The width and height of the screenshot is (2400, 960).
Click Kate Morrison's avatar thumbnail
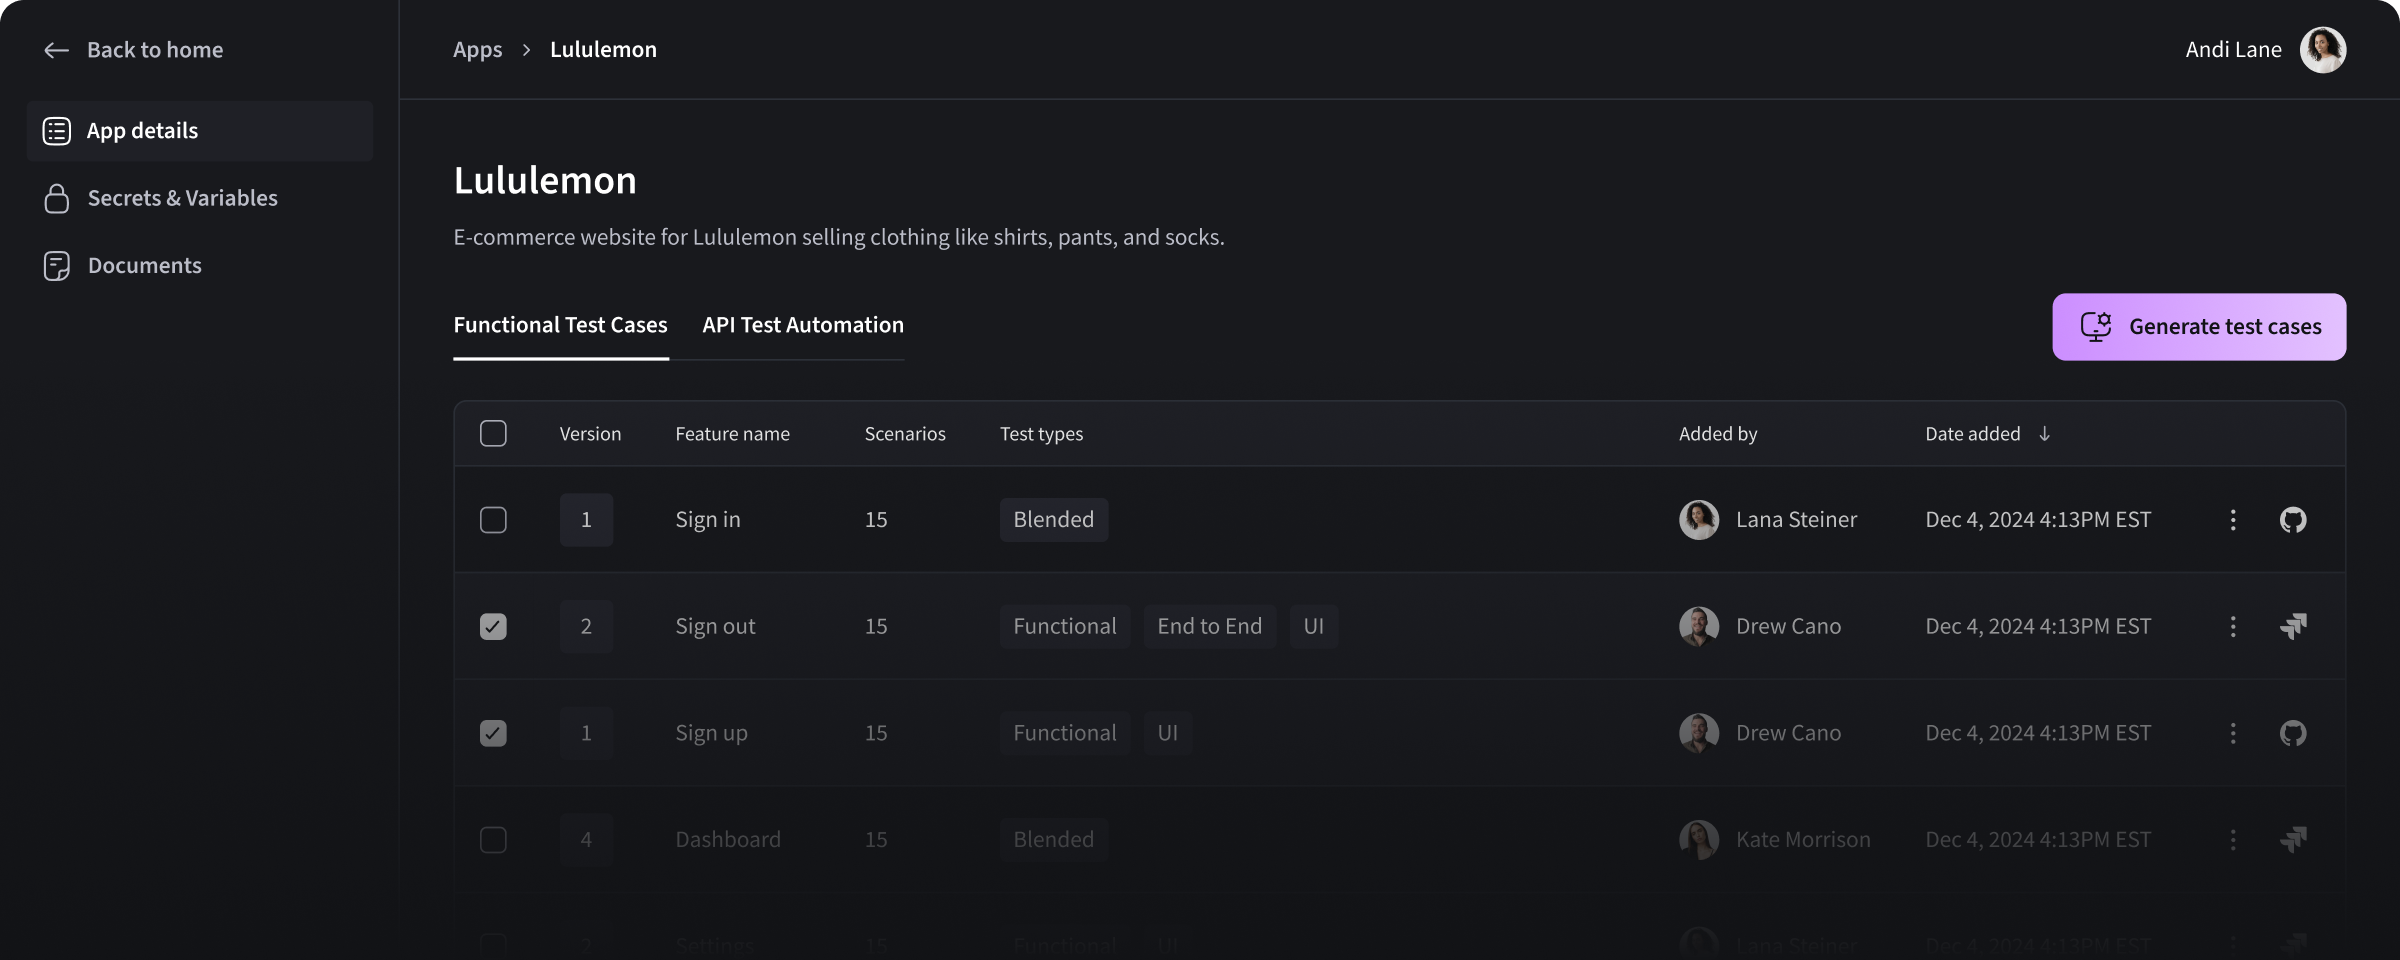pyautogui.click(x=1699, y=839)
